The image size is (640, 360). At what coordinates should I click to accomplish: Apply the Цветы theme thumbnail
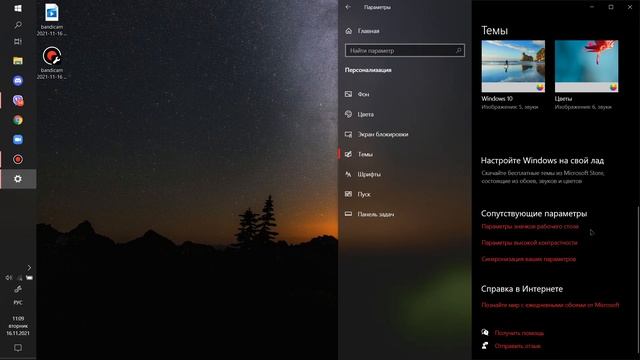587,66
